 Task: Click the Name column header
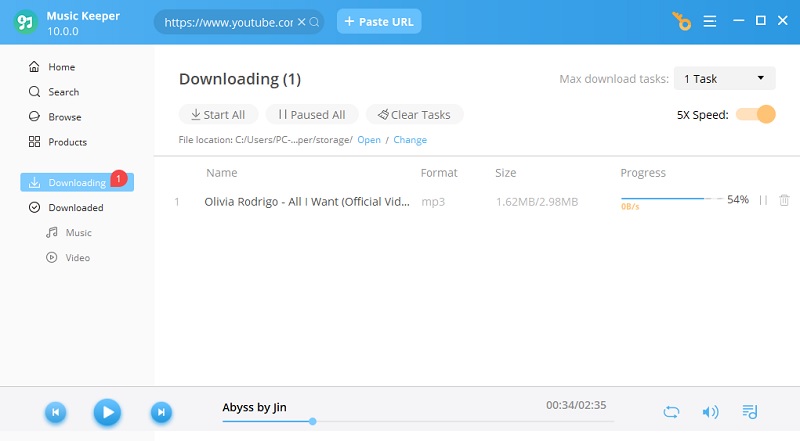[x=221, y=173]
